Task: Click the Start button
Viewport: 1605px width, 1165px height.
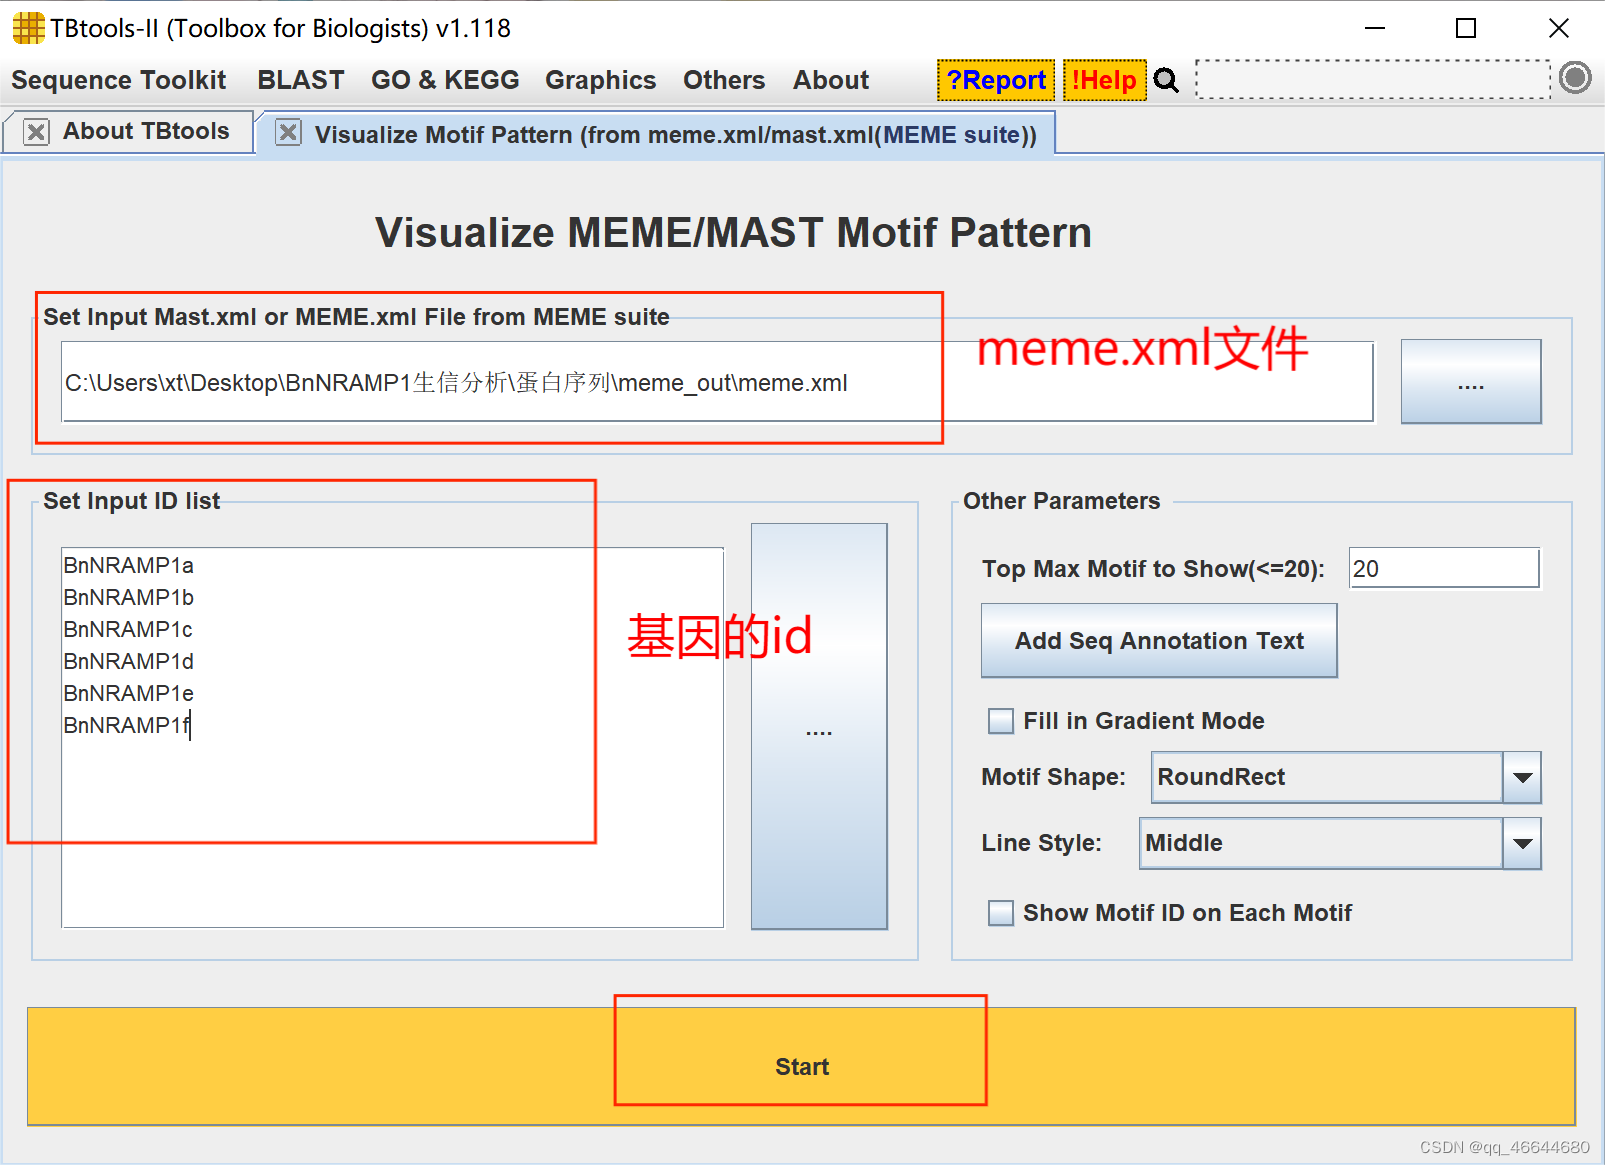Action: tap(800, 1066)
